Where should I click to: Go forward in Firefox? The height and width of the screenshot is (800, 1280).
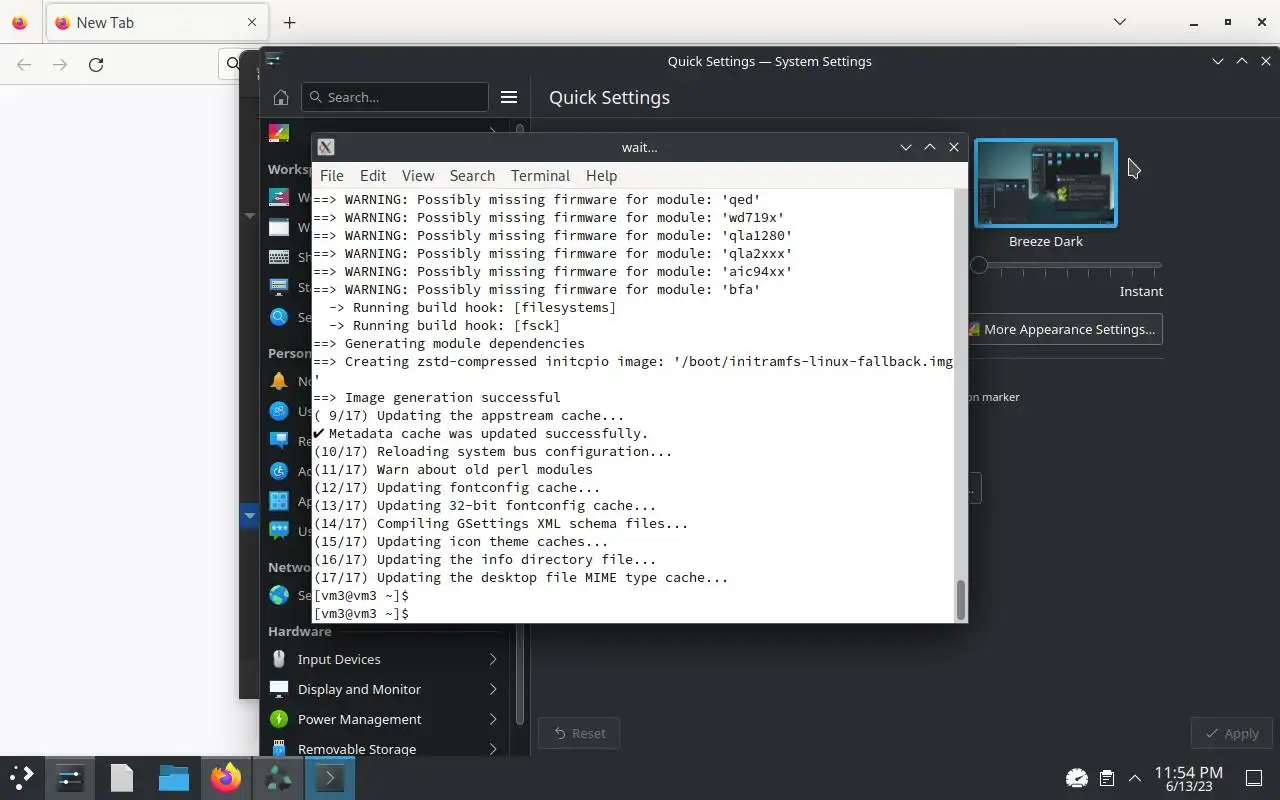coord(60,64)
